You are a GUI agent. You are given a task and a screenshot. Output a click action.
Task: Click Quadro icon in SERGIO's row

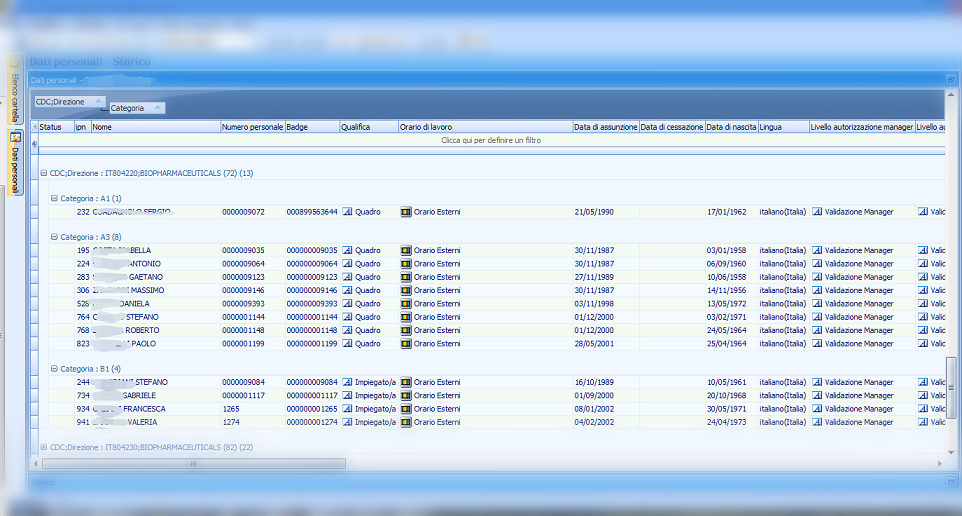tap(347, 212)
